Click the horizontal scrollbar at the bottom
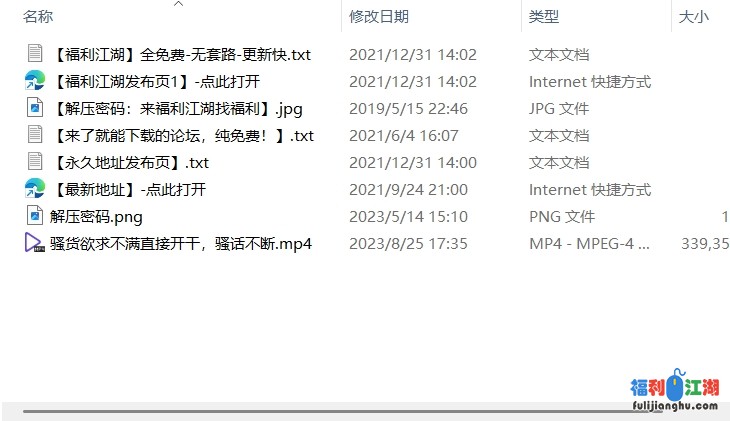Viewport: 730px width, 421px height. pos(326,411)
